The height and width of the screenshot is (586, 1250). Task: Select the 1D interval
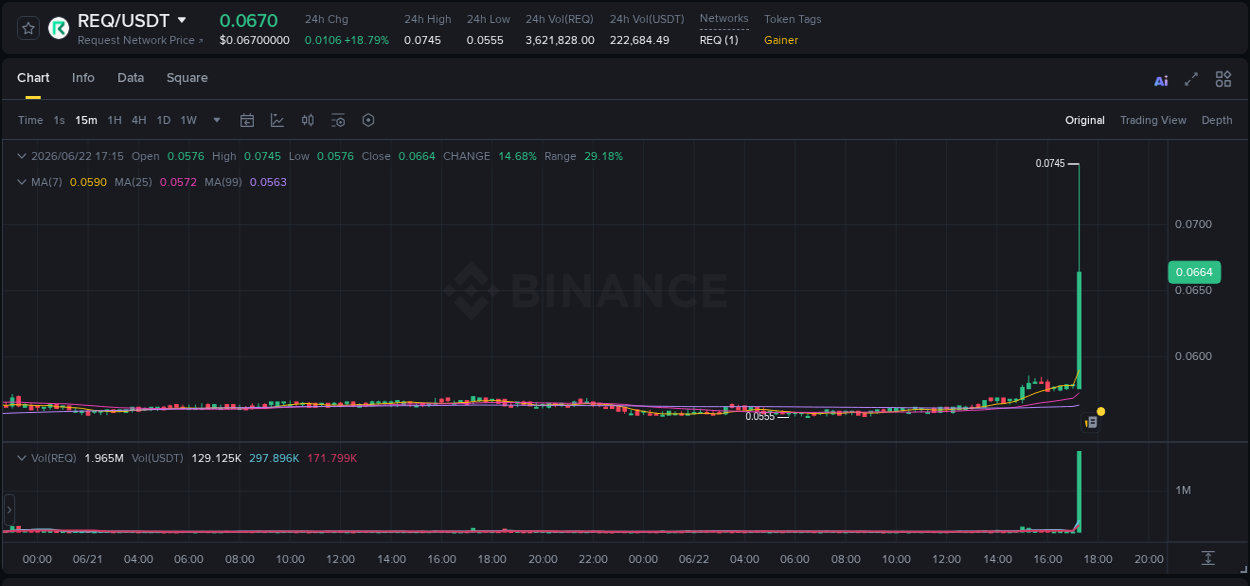click(163, 120)
